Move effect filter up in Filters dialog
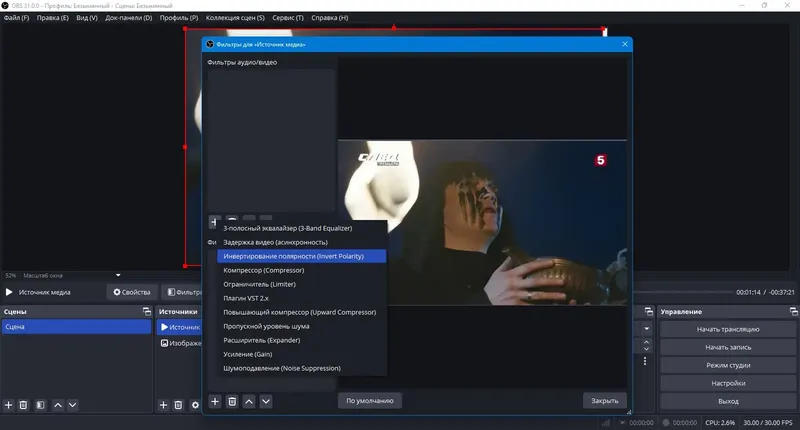 tap(249, 401)
